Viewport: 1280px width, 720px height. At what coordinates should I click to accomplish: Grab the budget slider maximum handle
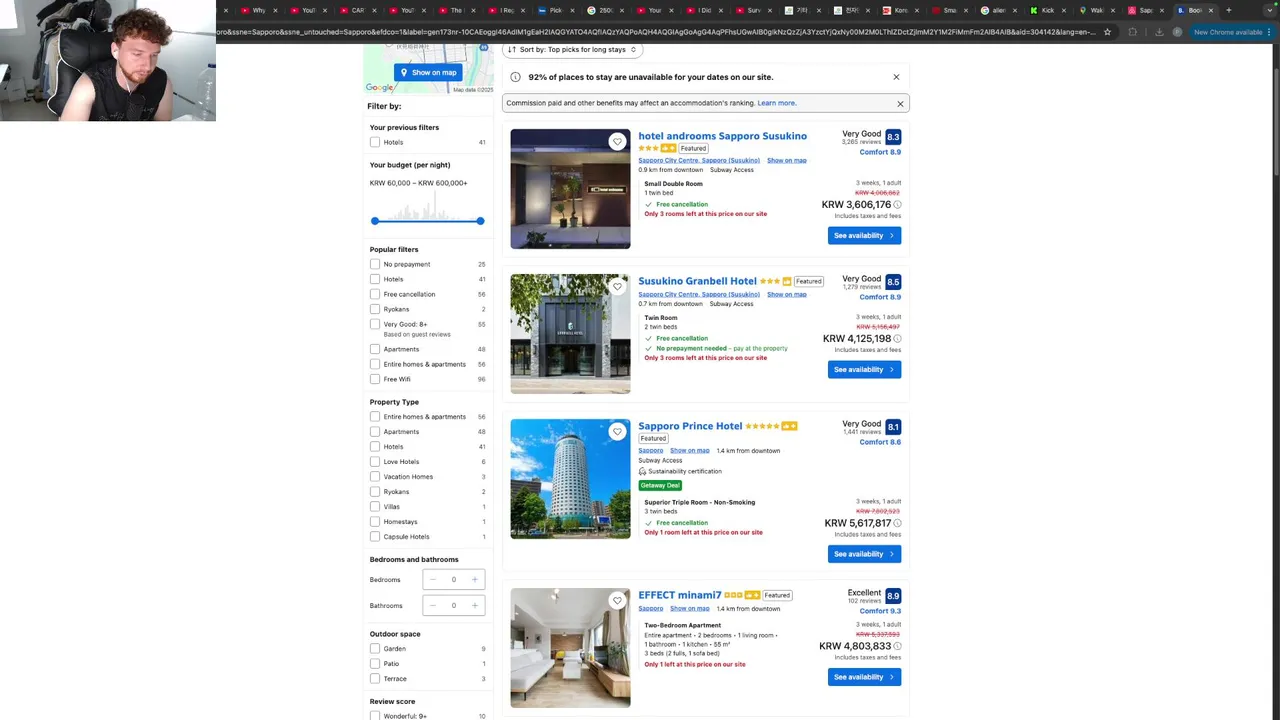[480, 221]
